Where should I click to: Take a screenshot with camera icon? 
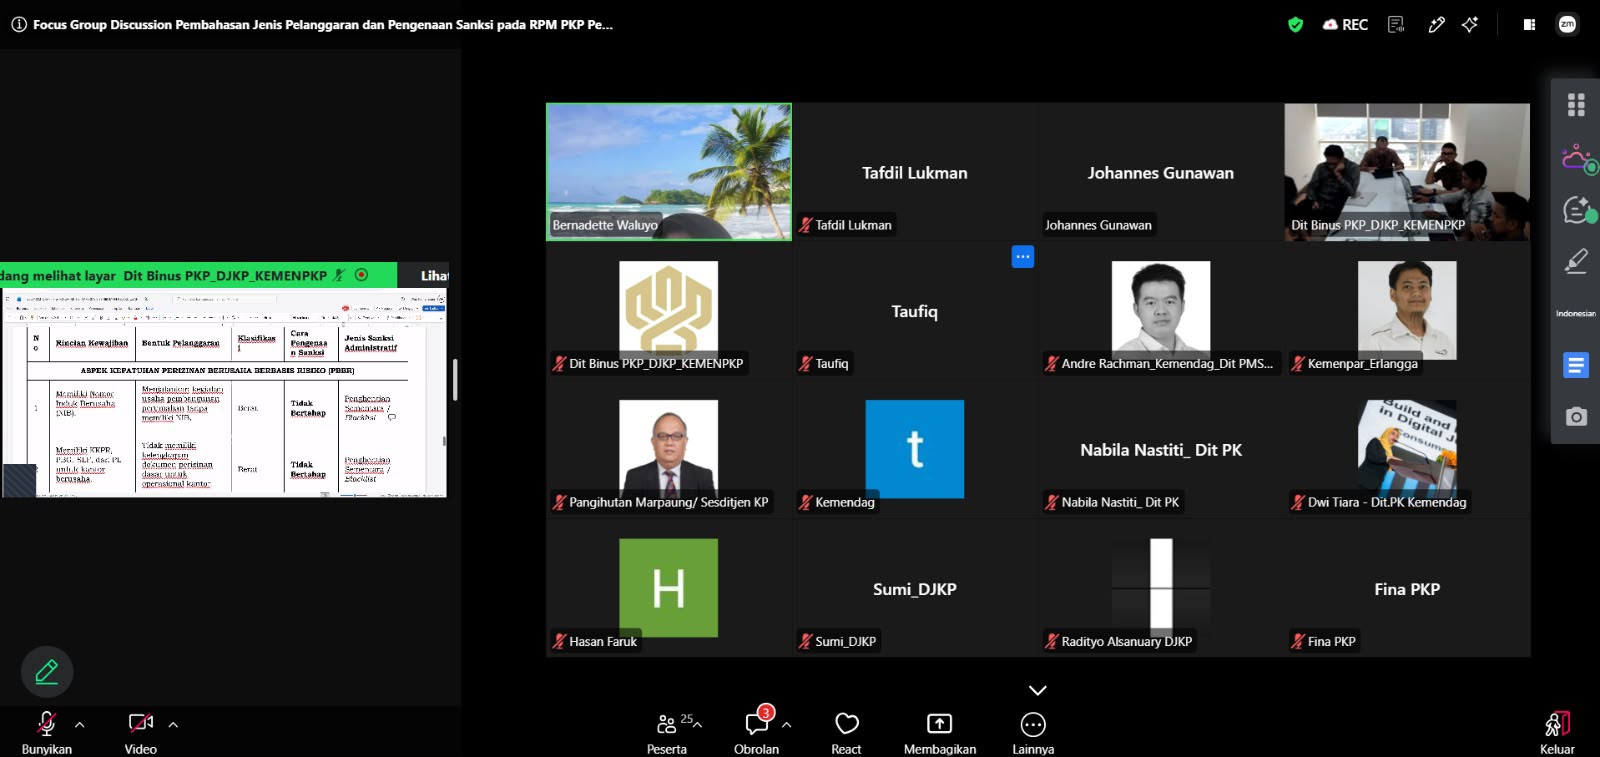click(1576, 416)
